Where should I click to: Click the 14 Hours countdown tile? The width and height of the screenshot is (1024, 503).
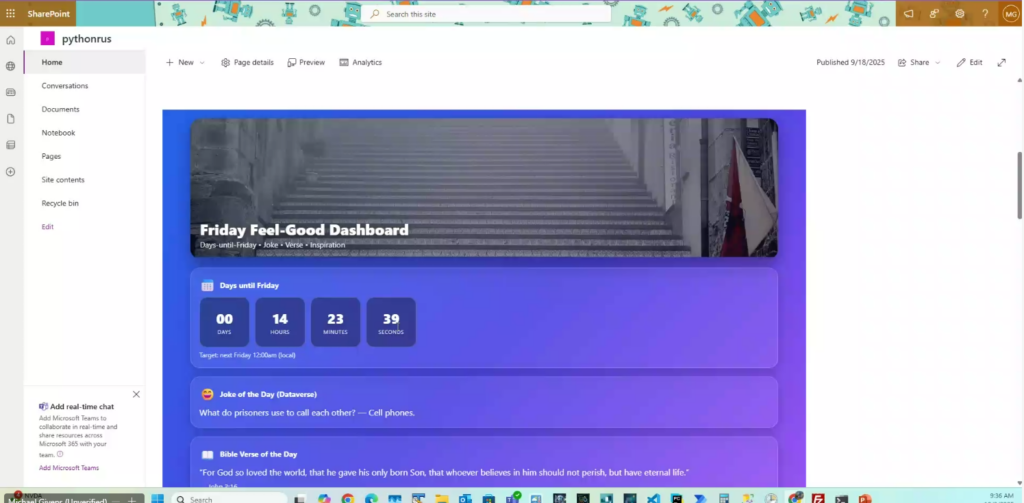click(280, 322)
